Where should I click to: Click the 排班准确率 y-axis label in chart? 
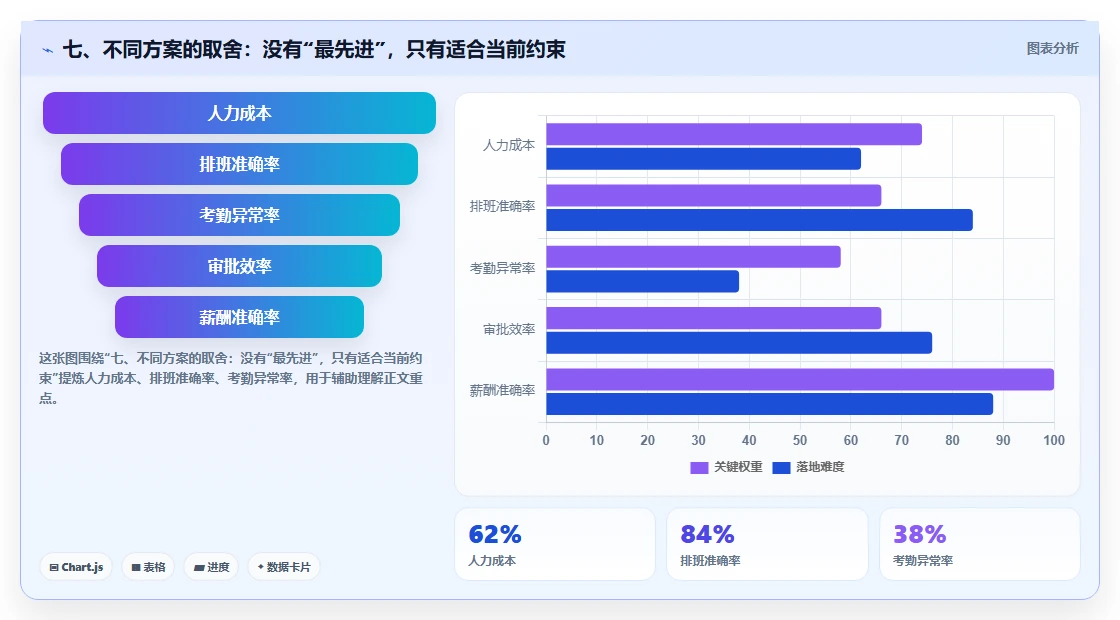[502, 206]
